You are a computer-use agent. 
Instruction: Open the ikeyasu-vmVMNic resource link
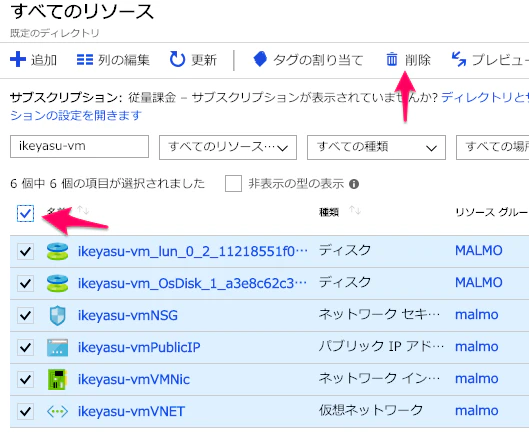134,380
